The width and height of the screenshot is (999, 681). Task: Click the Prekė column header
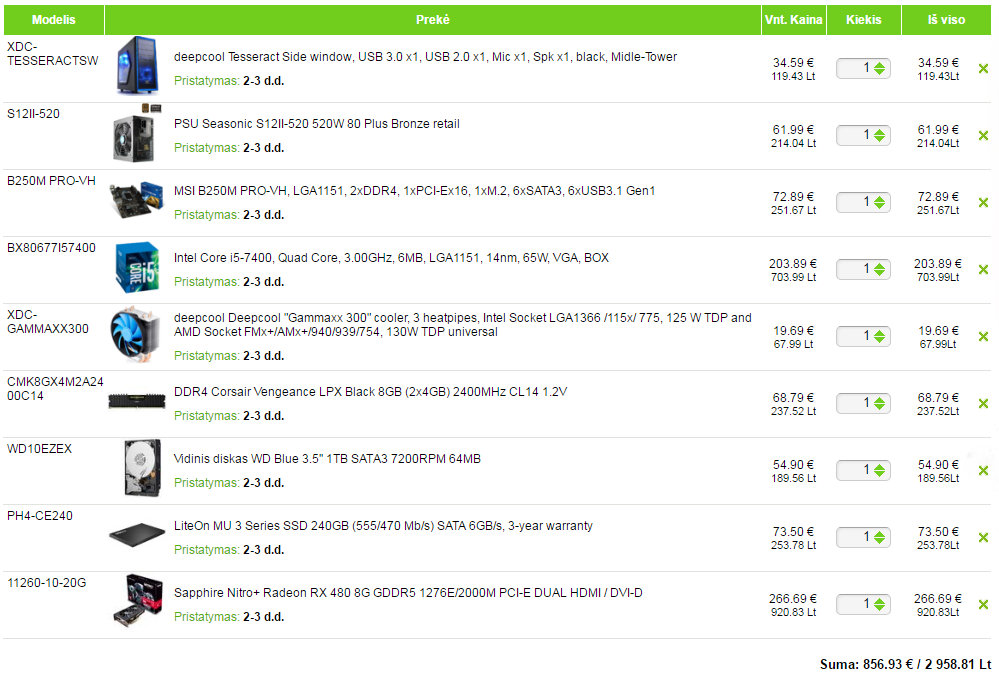tap(433, 20)
